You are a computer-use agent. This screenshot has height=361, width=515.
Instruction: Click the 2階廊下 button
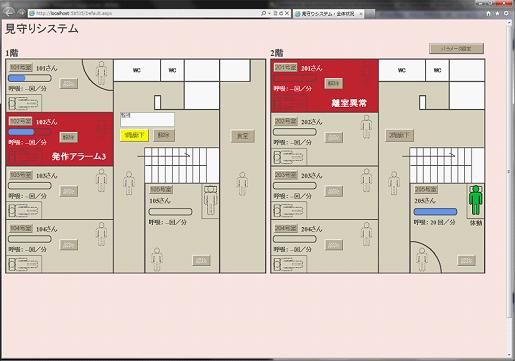coord(399,135)
